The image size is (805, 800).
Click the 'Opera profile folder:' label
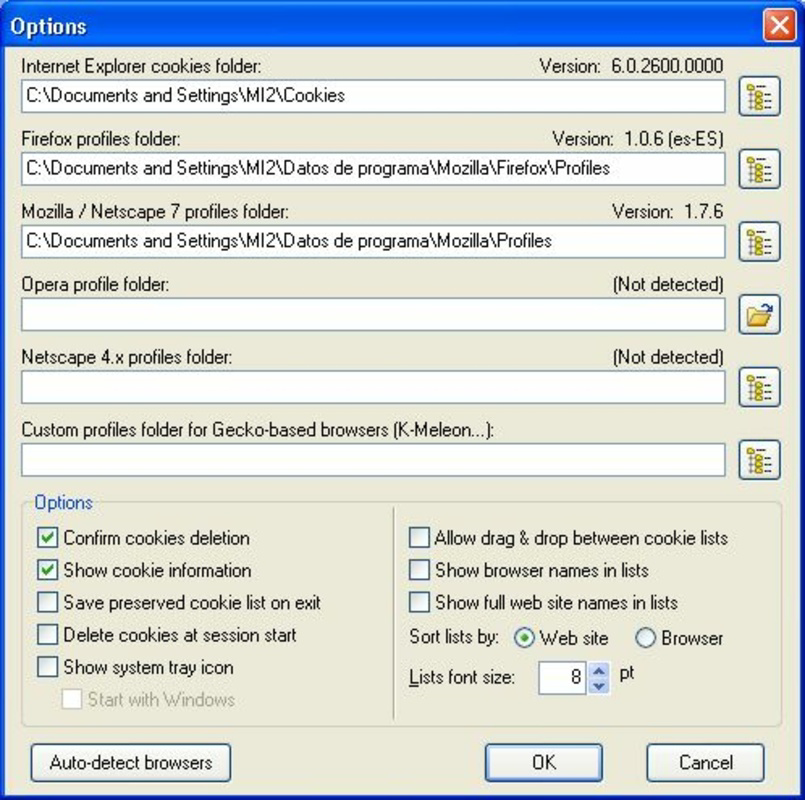click(x=95, y=284)
